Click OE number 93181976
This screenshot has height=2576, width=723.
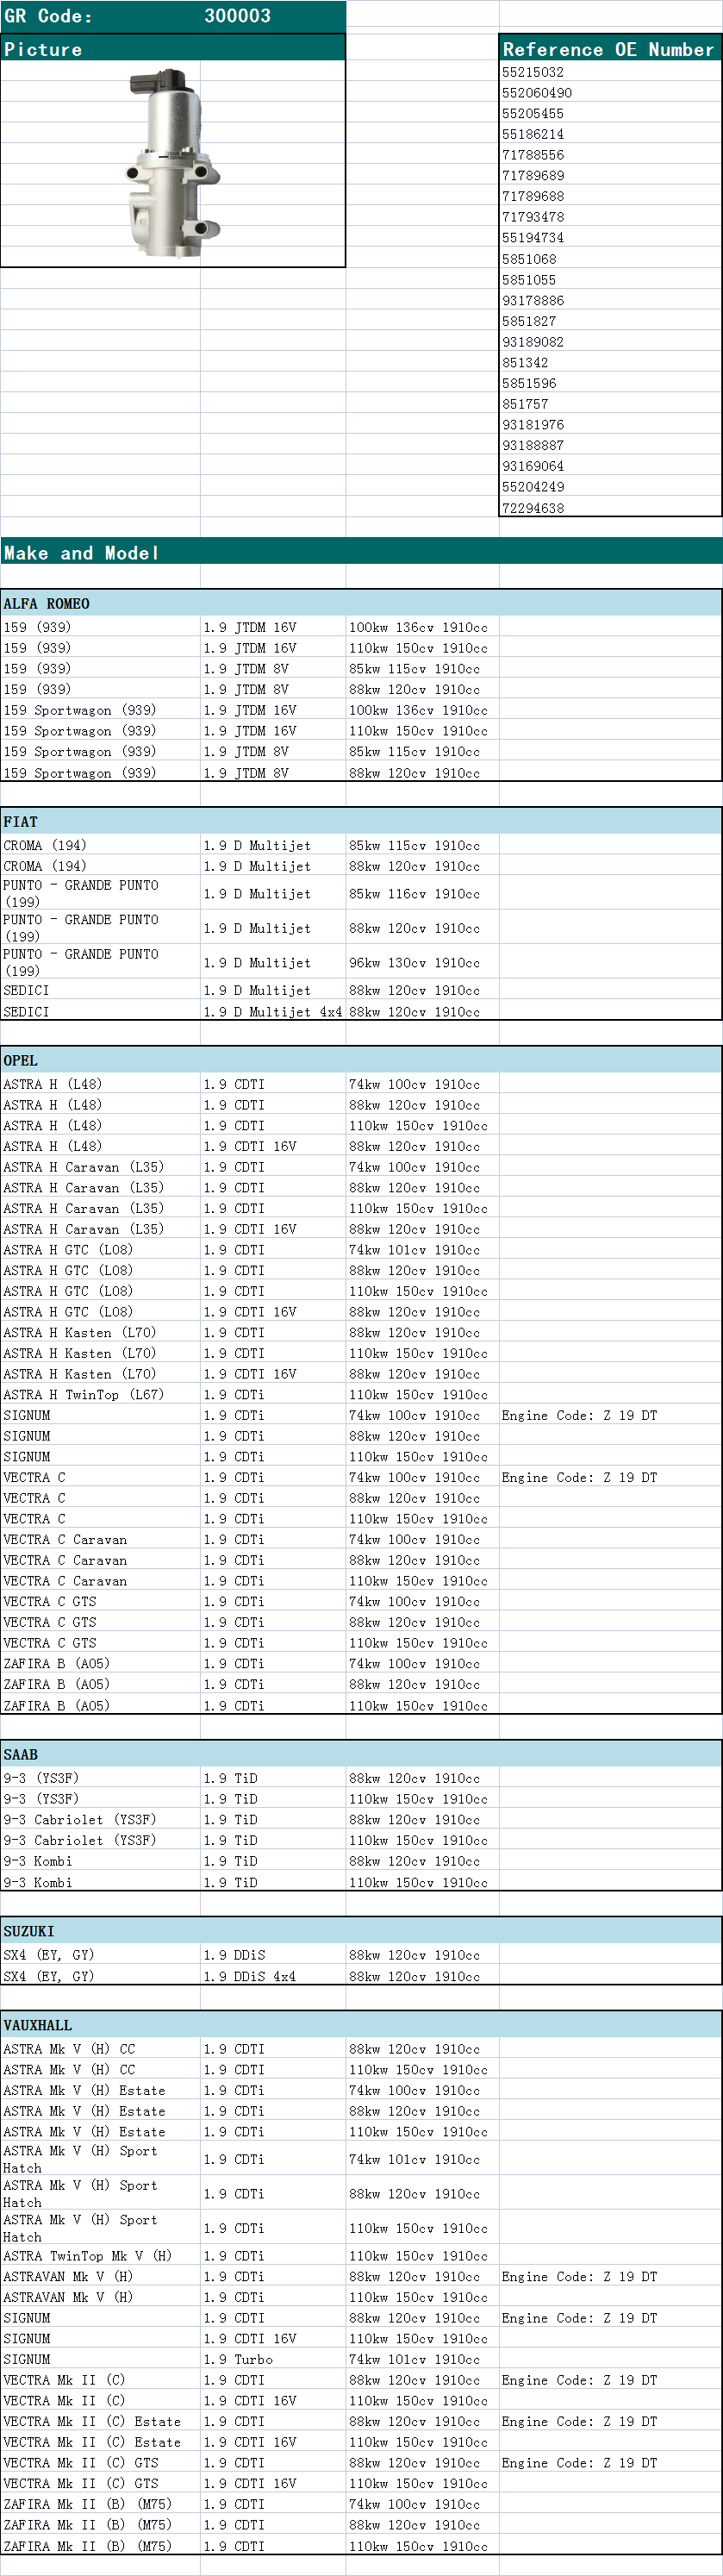(x=533, y=425)
